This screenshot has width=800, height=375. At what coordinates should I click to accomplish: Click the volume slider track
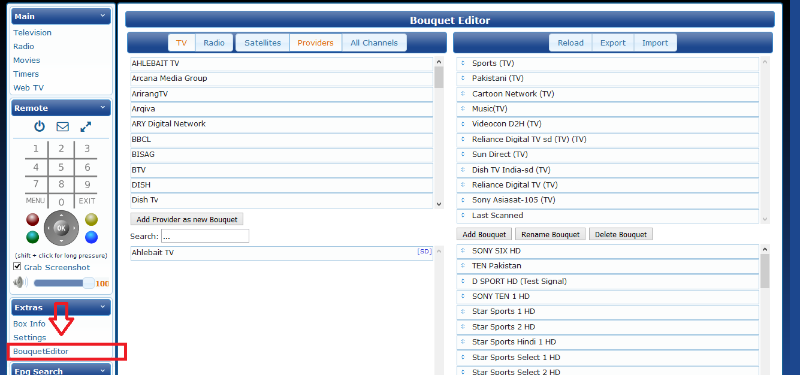(61, 283)
